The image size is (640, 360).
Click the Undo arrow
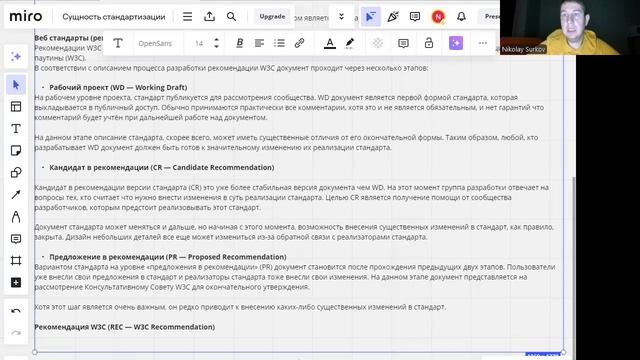tap(16, 311)
